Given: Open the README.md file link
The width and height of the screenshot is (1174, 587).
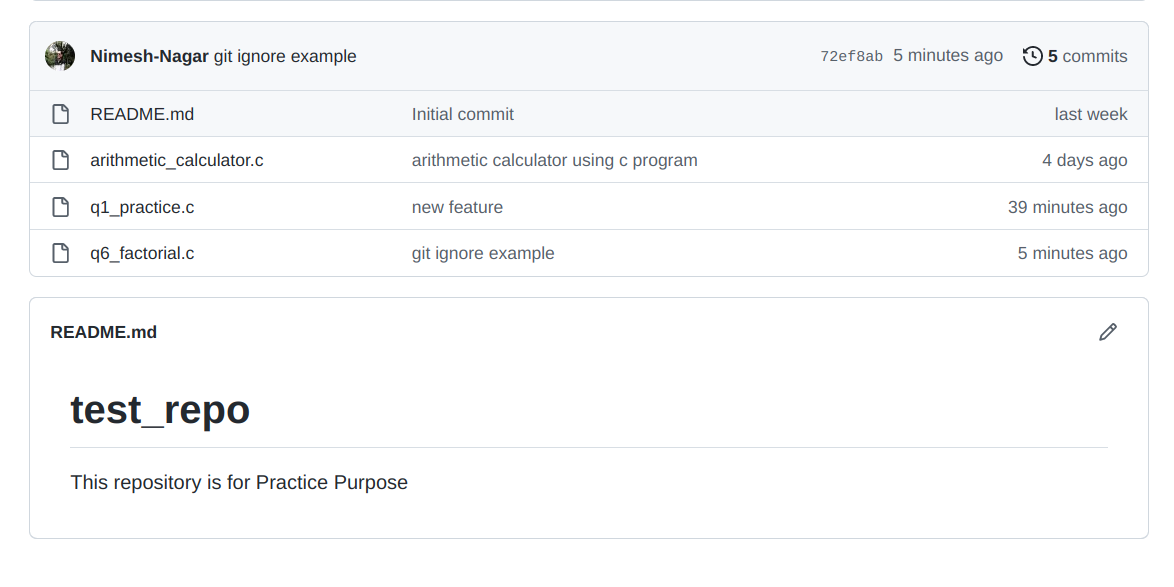Looking at the screenshot, I should coord(142,114).
